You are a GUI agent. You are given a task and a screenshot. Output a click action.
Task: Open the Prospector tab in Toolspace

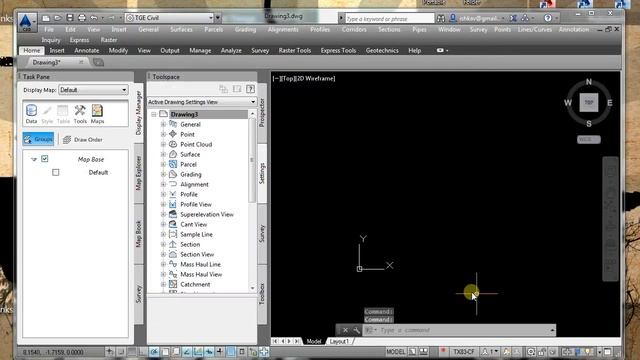pyautogui.click(x=262, y=113)
